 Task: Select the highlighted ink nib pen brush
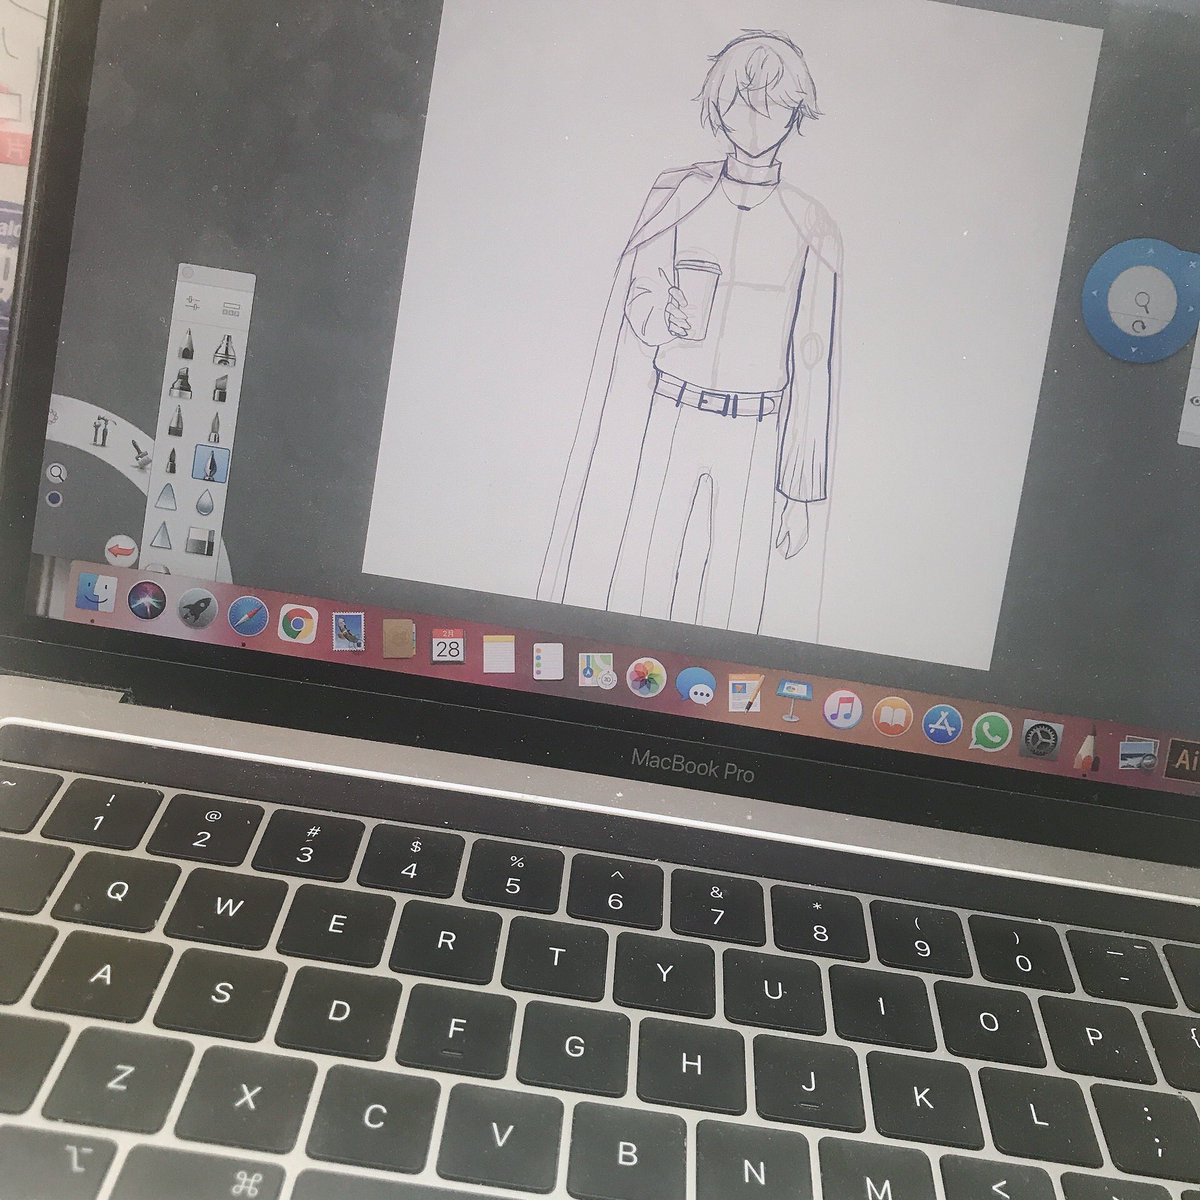coord(212,465)
